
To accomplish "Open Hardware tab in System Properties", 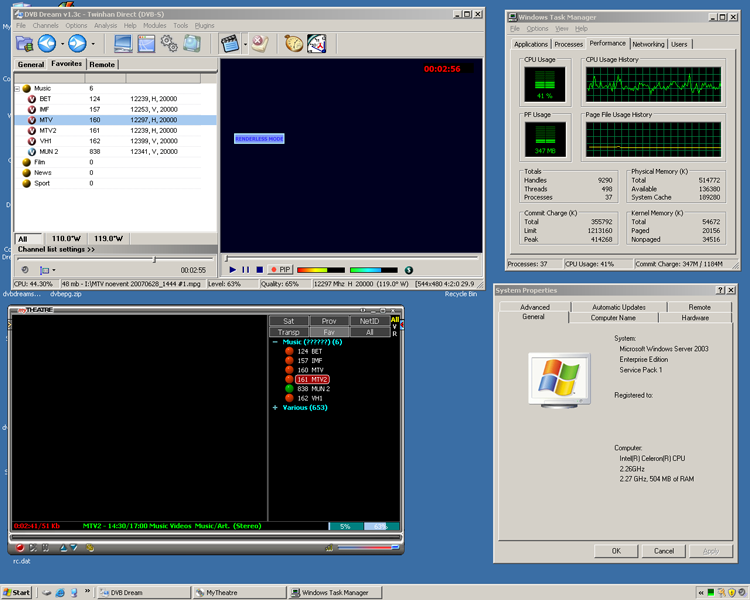I will coord(695,318).
